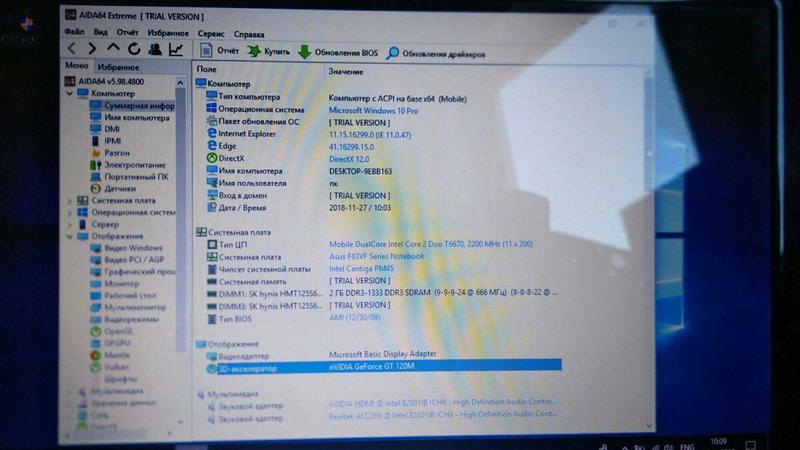
Task: Collapse the Отображение tree node
Action: click(69, 237)
